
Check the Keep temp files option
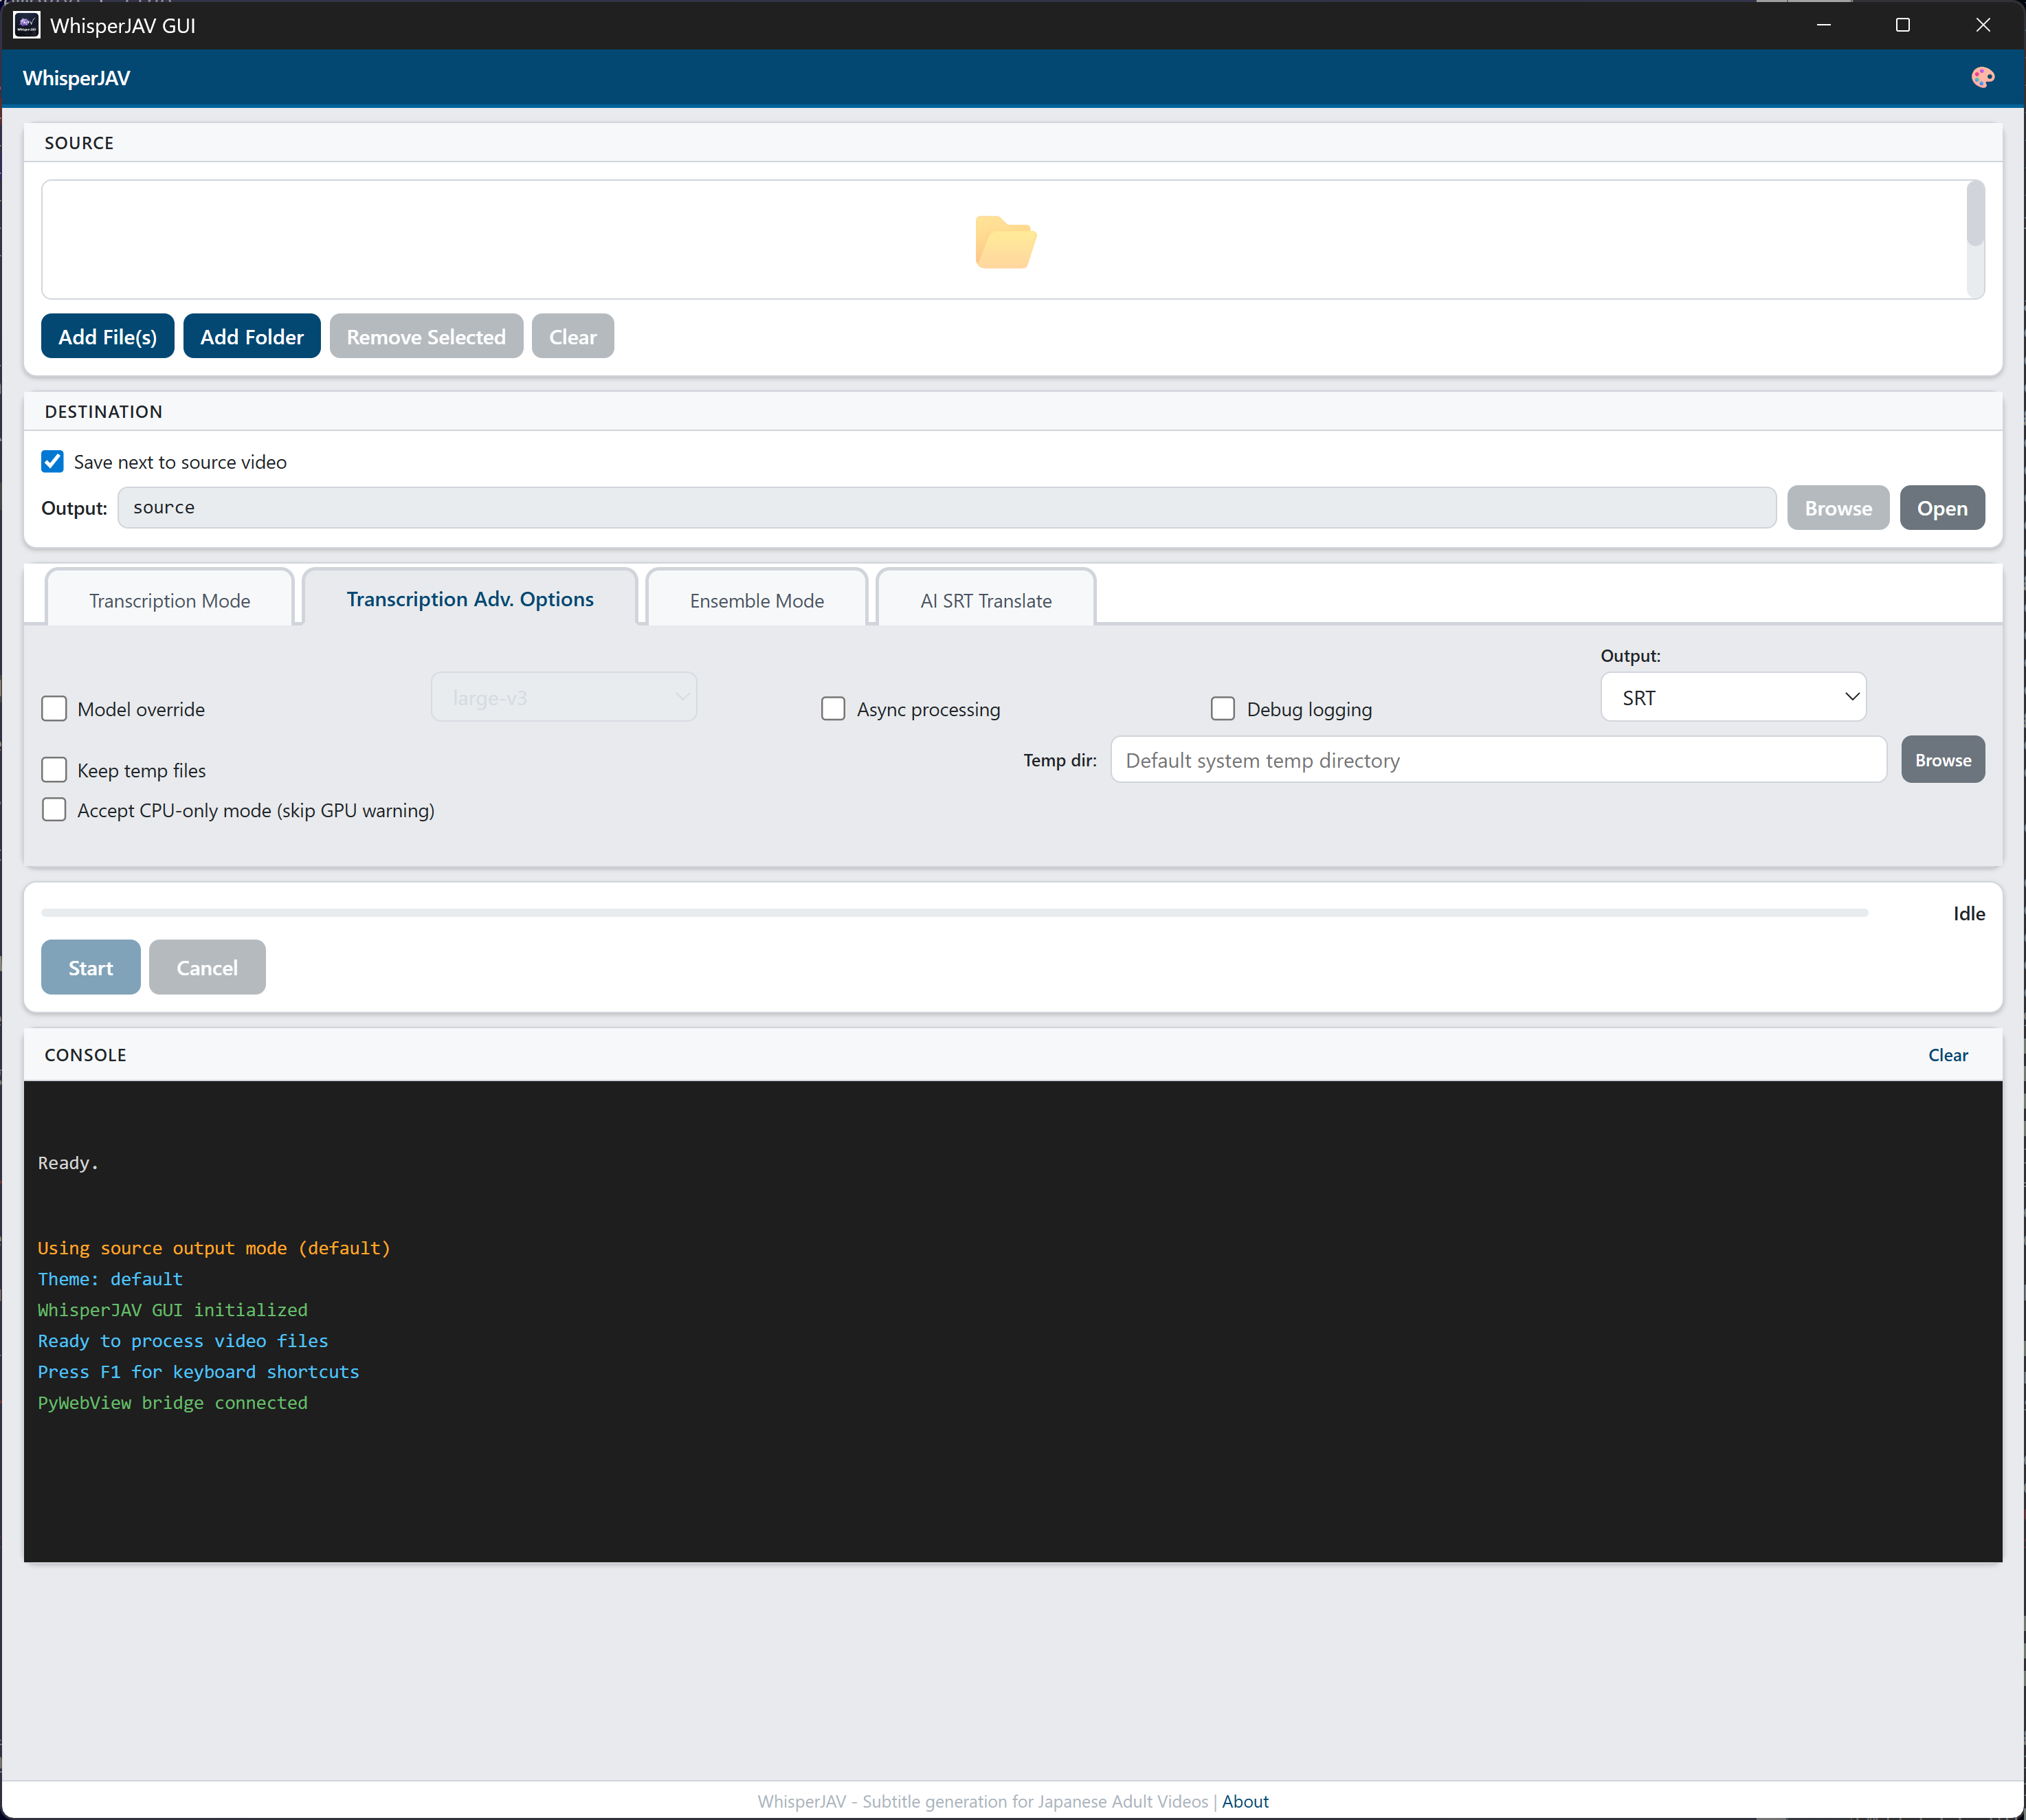point(54,770)
